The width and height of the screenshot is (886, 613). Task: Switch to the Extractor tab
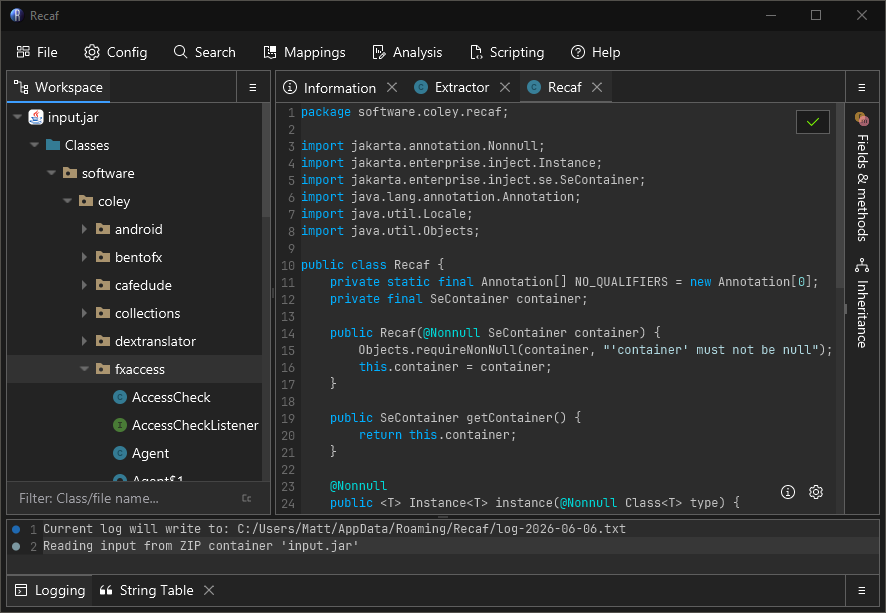click(452, 88)
